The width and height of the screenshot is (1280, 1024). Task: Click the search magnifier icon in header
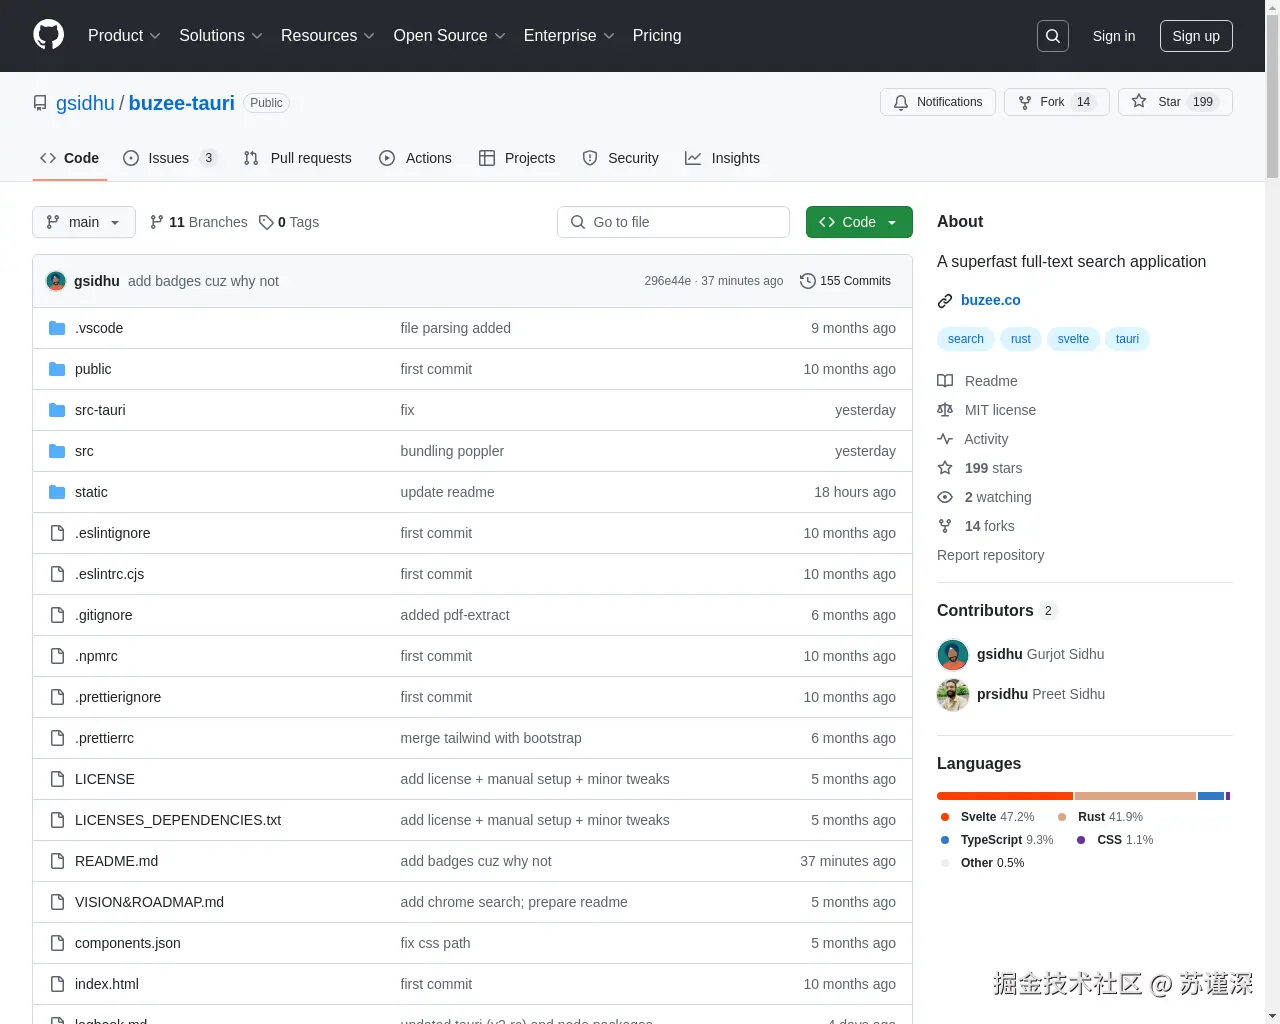(x=1053, y=36)
